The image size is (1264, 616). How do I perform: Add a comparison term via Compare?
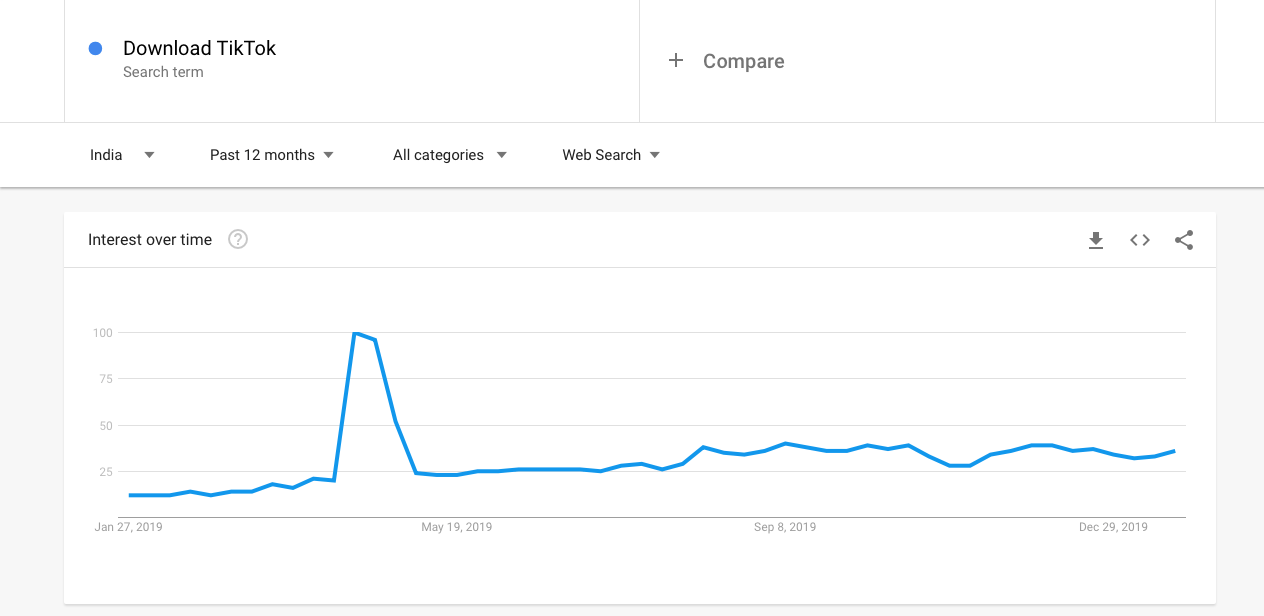tap(743, 61)
